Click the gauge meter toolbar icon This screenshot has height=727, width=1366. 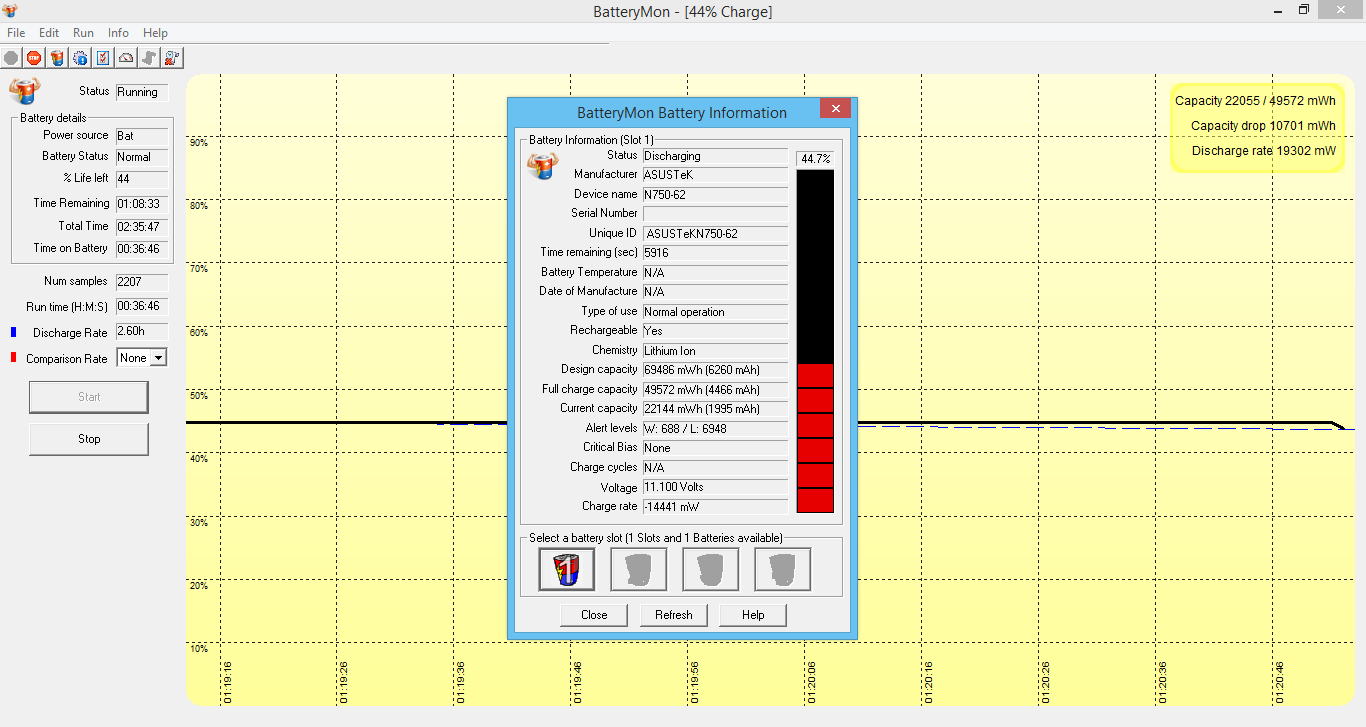point(126,58)
